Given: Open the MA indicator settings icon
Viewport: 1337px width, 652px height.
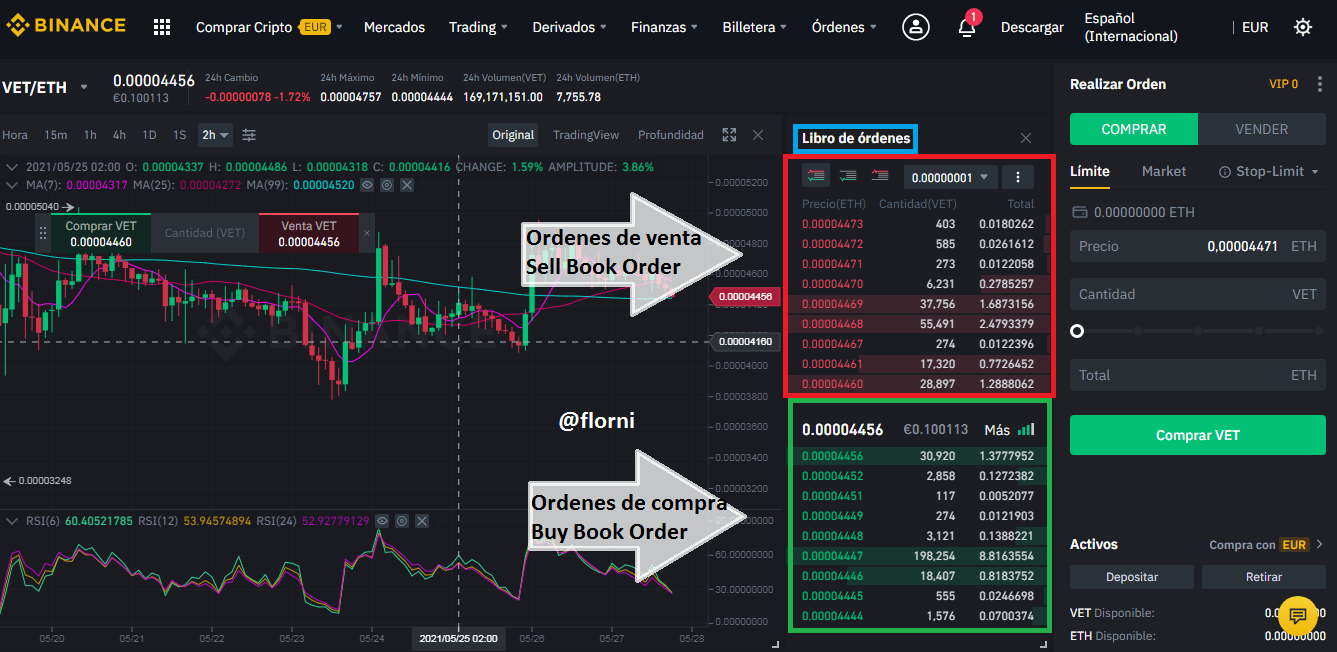Looking at the screenshot, I should (387, 185).
